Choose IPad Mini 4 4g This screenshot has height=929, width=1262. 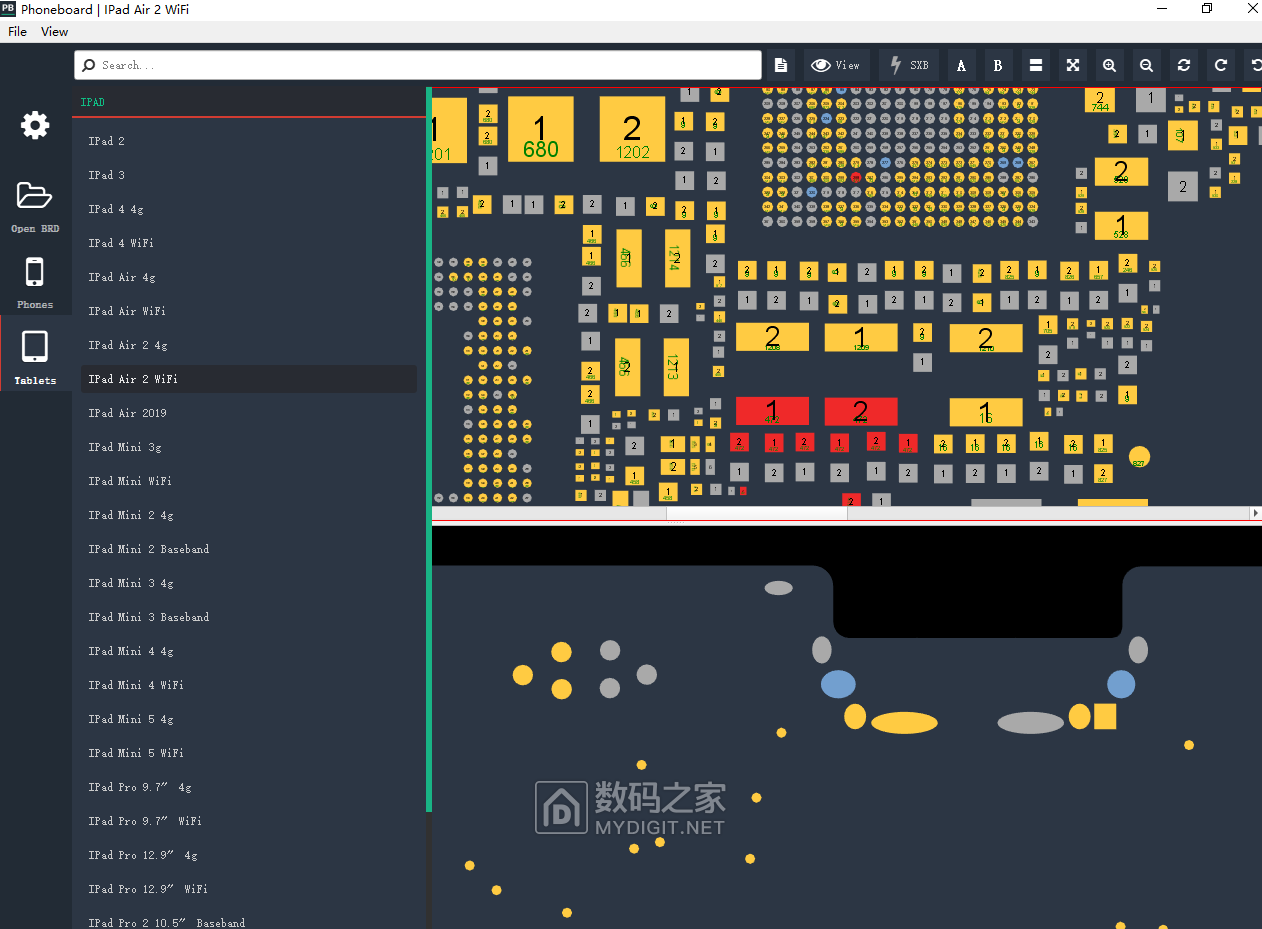(249, 651)
